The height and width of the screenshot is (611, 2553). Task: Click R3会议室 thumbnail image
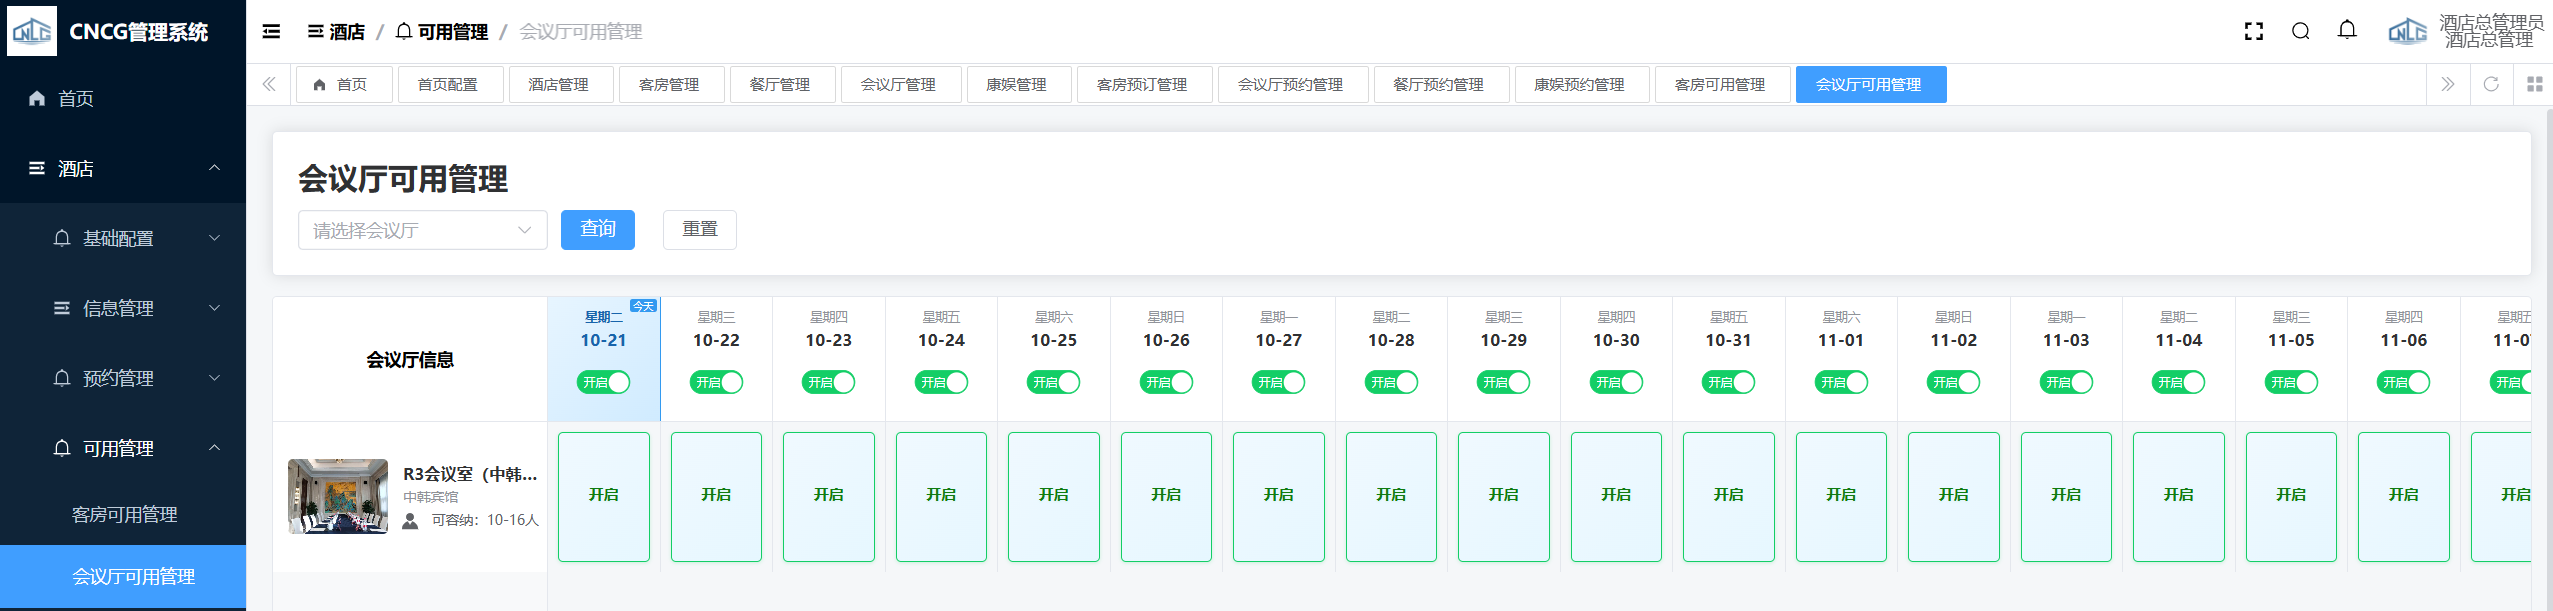coord(338,496)
